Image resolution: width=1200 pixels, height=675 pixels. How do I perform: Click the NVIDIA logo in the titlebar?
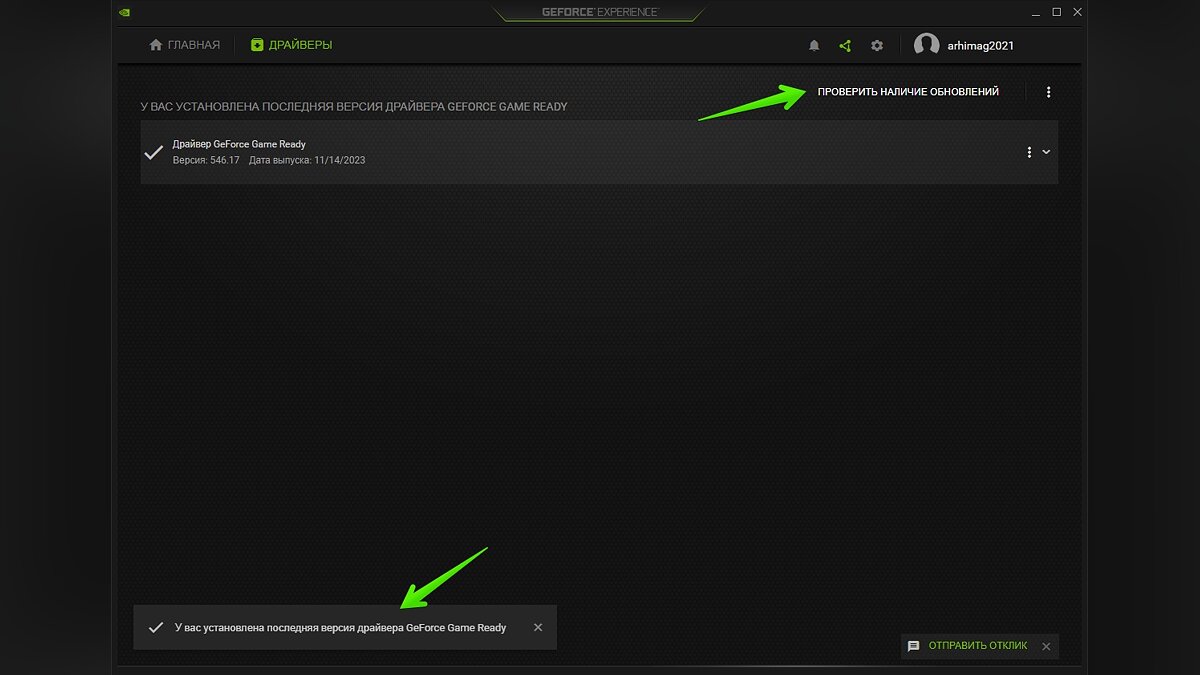click(x=124, y=12)
